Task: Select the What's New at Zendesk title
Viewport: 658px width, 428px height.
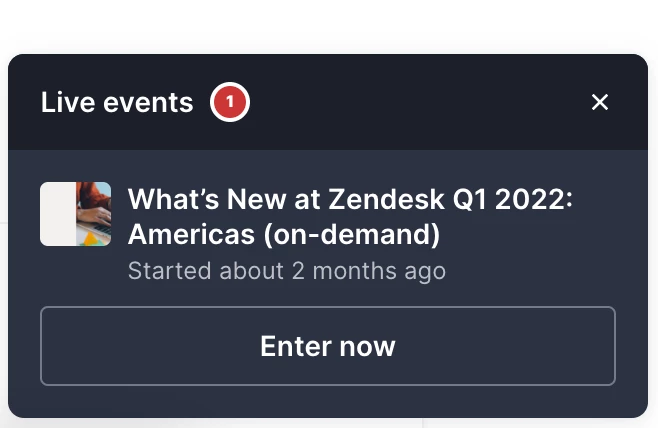Action: 350,216
